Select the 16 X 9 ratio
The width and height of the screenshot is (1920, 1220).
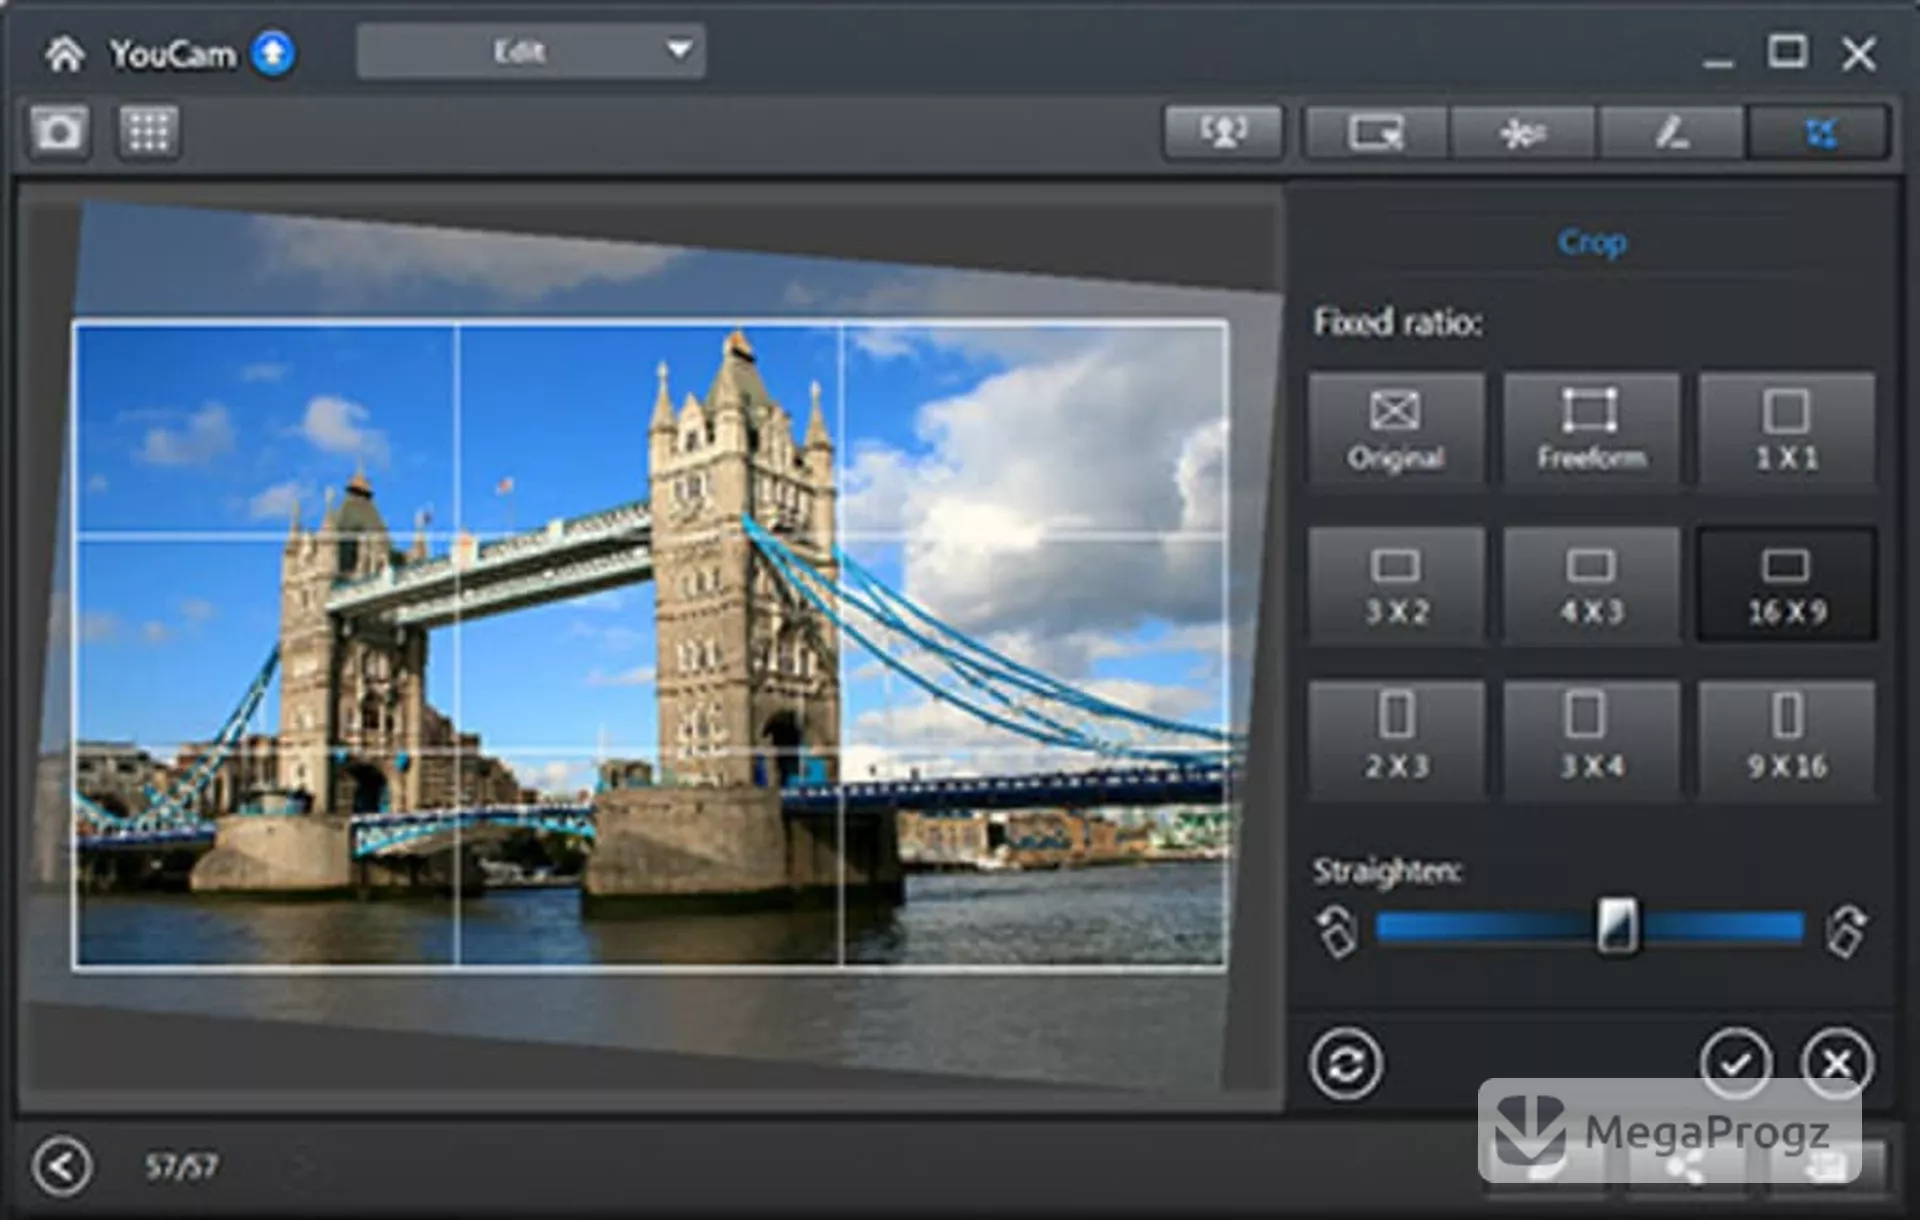click(x=1787, y=585)
